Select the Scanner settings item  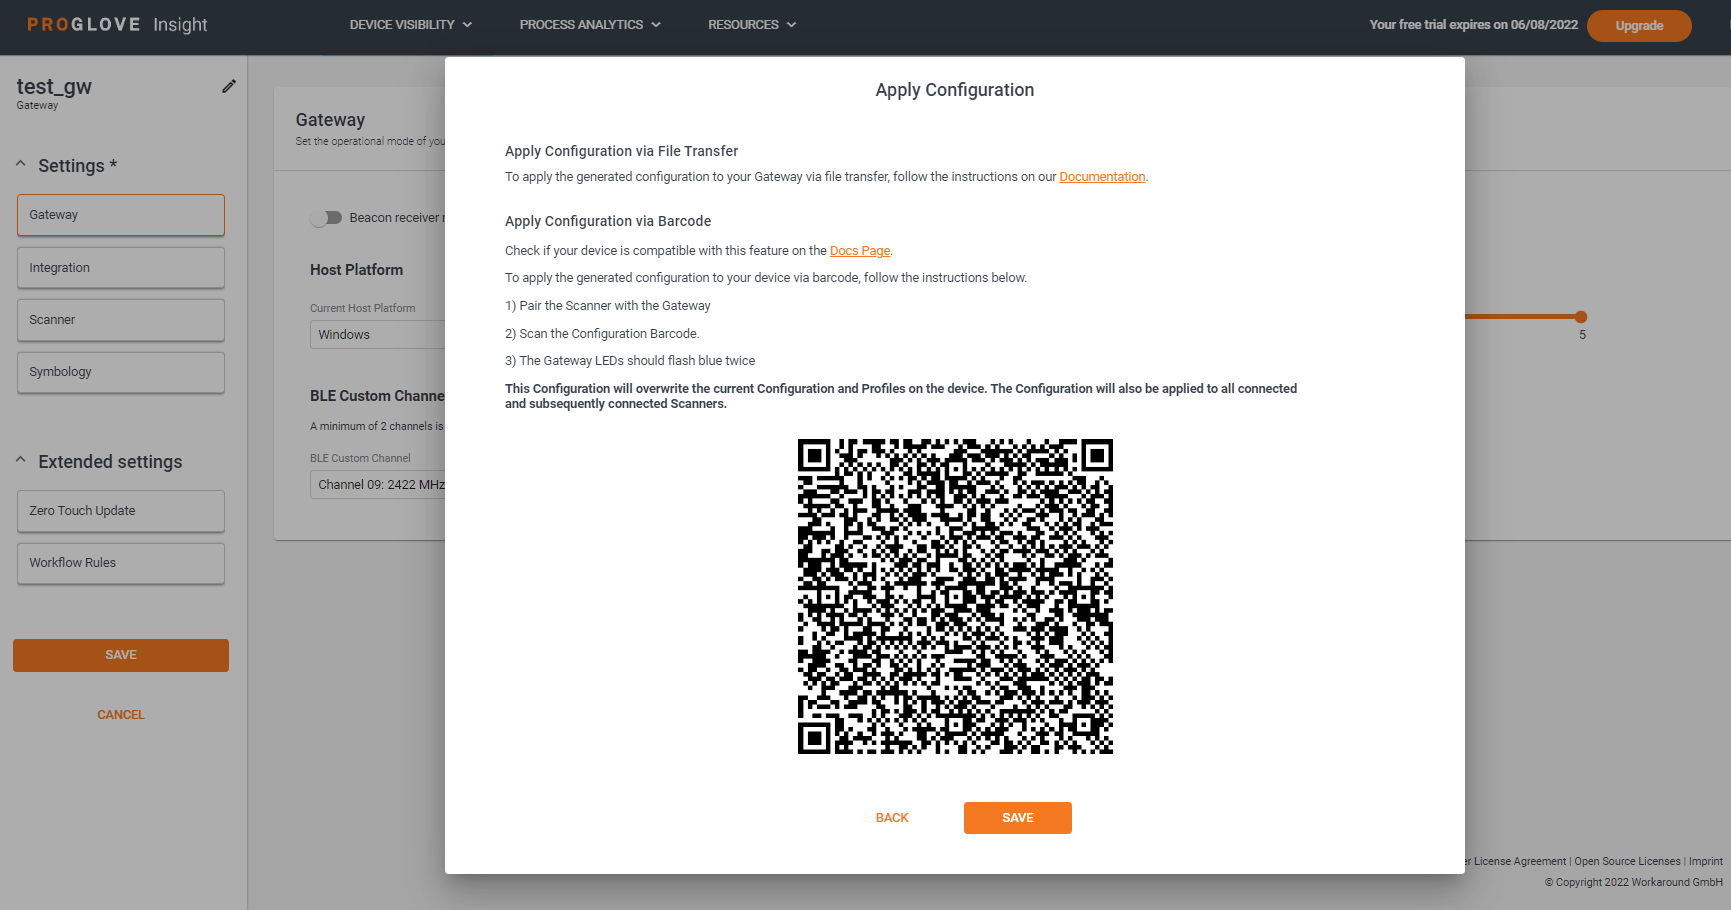click(x=121, y=320)
